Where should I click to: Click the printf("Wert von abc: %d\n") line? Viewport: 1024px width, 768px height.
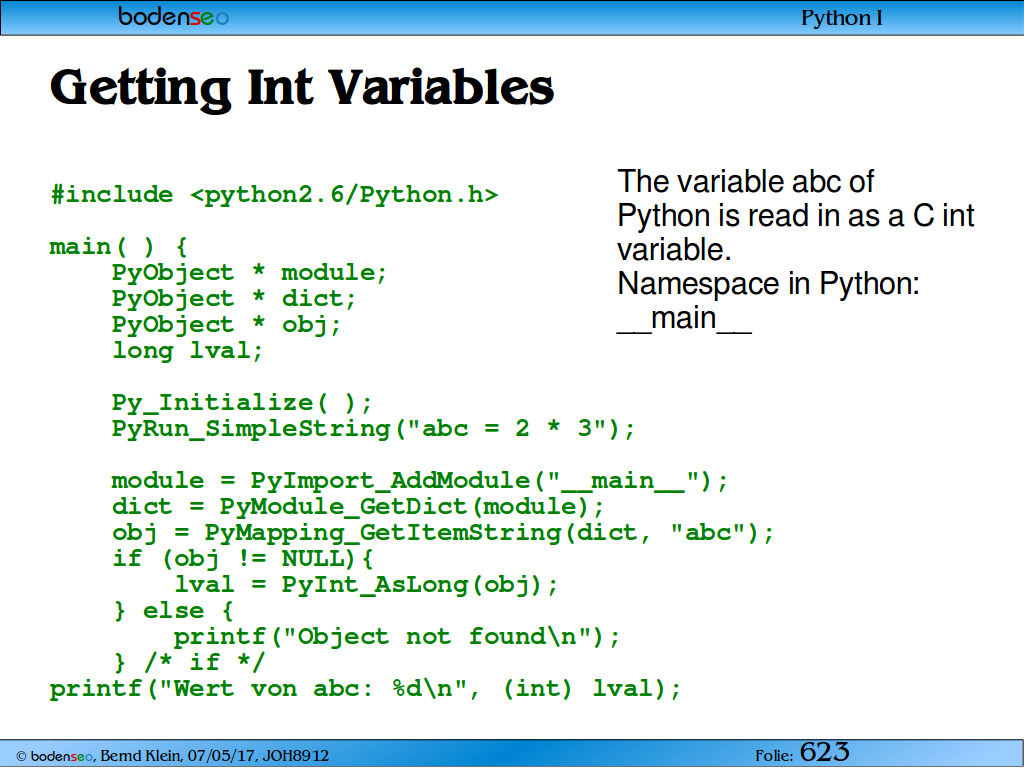coord(365,690)
